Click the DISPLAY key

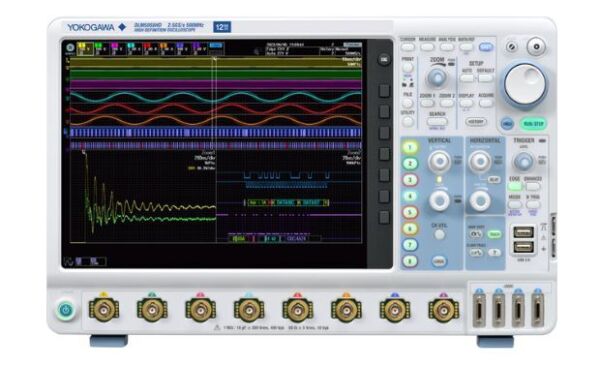point(466,103)
